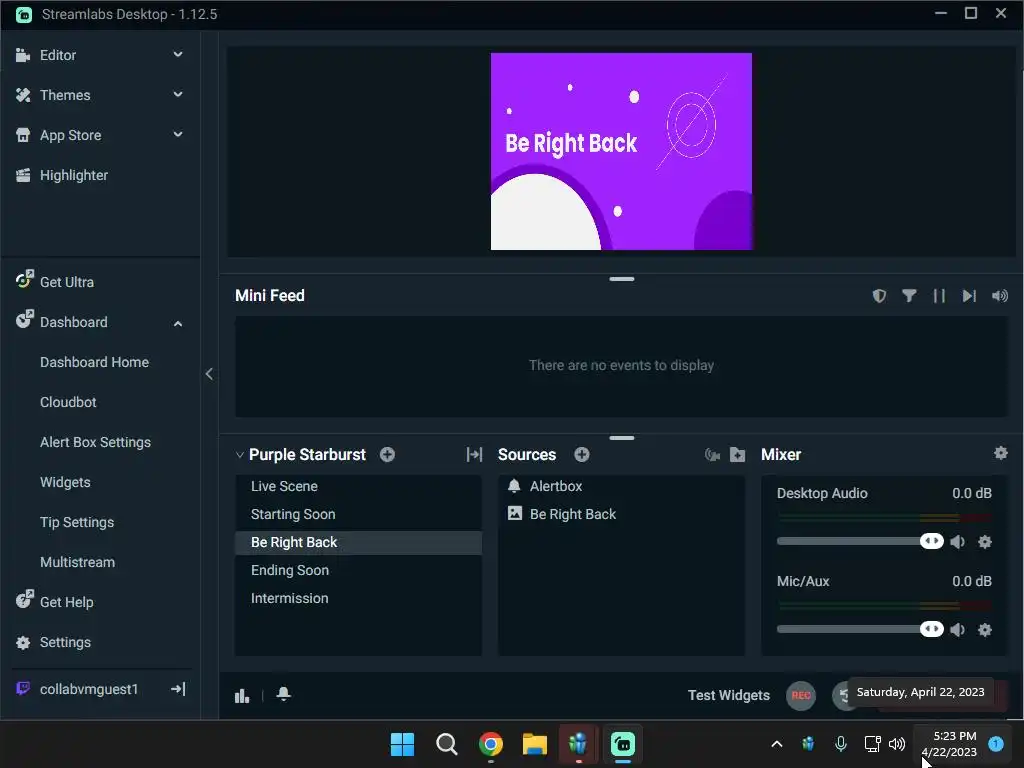Open Desktop Audio source settings gear
The width and height of the screenshot is (1024, 768).
pos(985,541)
